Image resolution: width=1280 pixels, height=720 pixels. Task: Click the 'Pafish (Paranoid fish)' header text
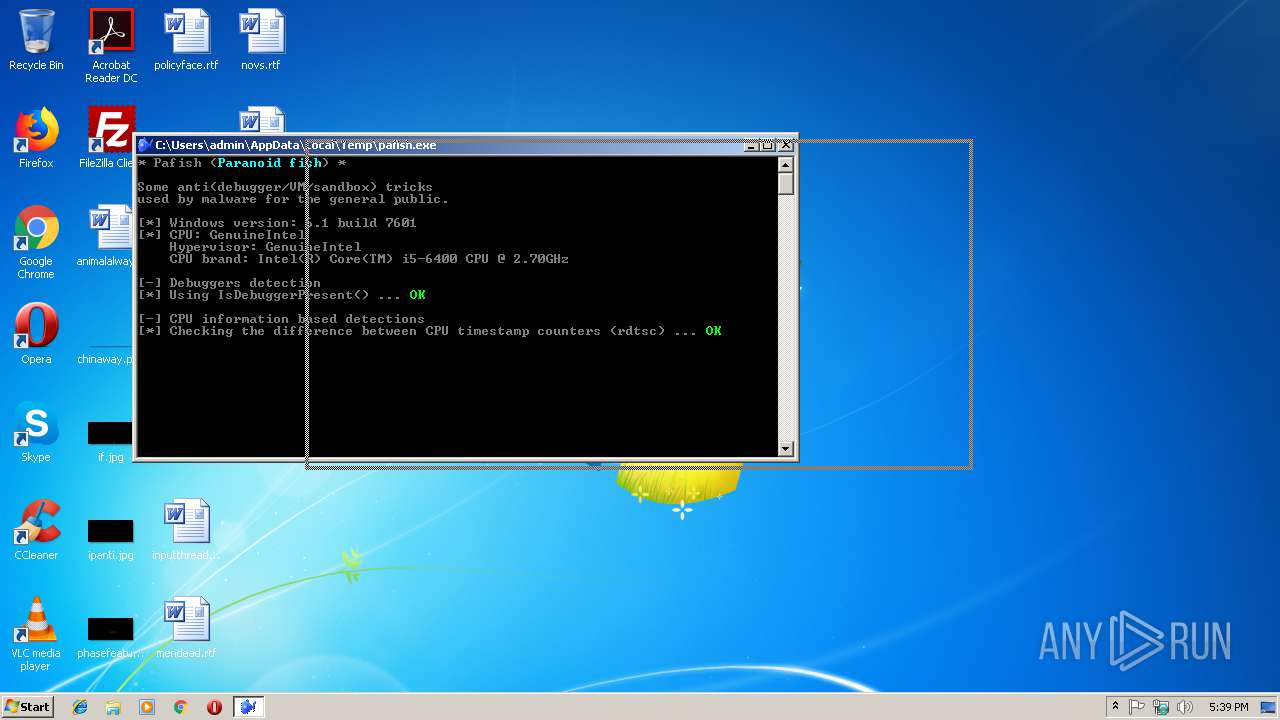(242, 163)
